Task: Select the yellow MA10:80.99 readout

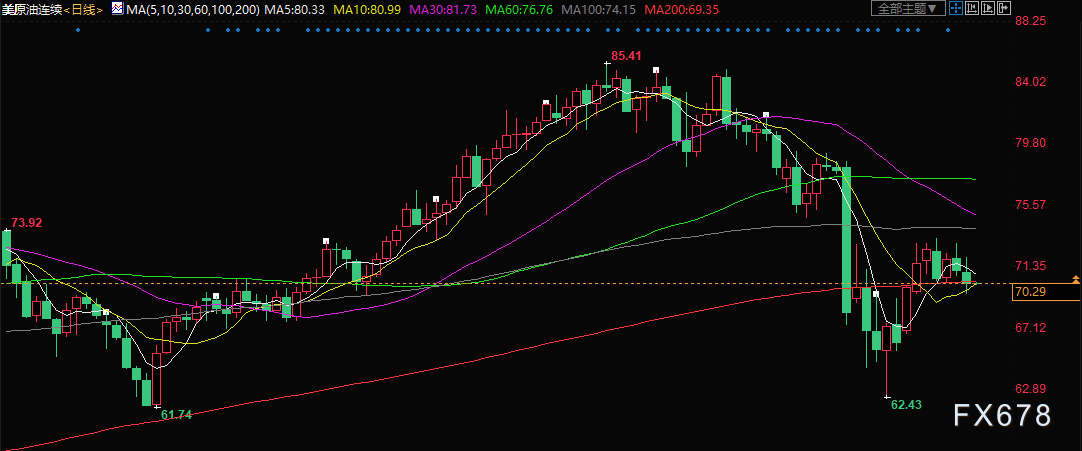Action: 368,9
